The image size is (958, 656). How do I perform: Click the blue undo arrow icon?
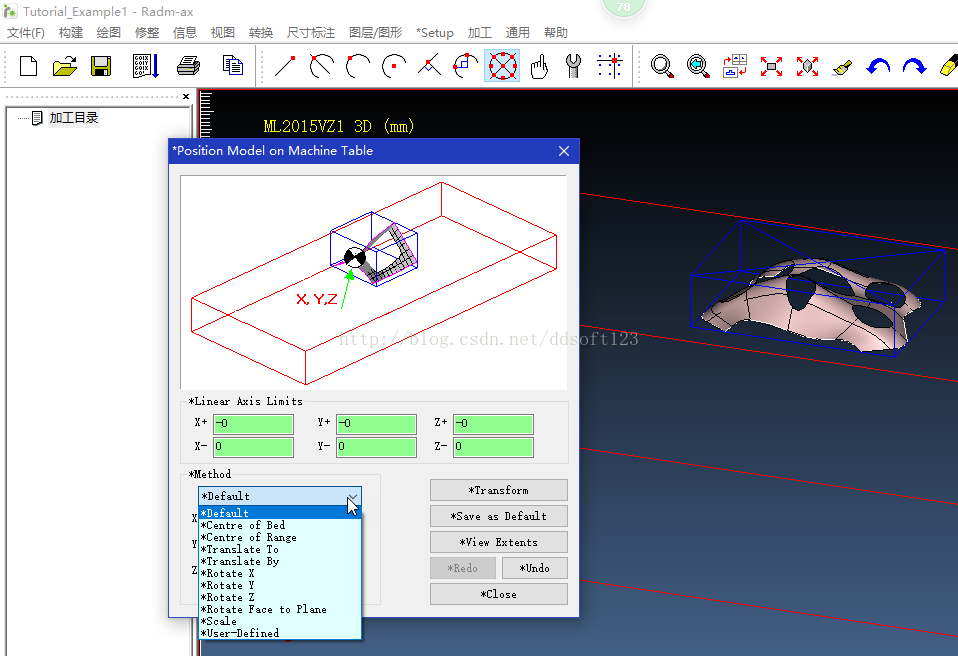pyautogui.click(x=878, y=65)
